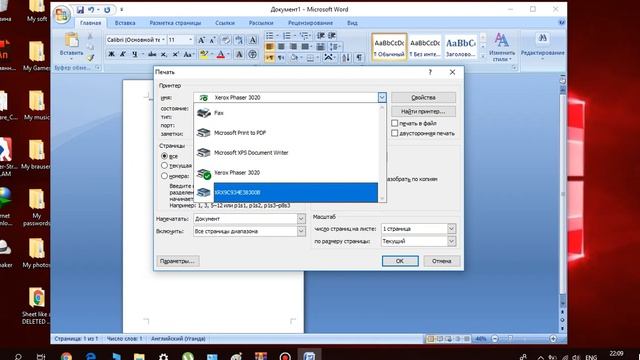Open the Editing (Редактирование) ribbon group
The height and width of the screenshot is (360, 640).
pos(542,46)
